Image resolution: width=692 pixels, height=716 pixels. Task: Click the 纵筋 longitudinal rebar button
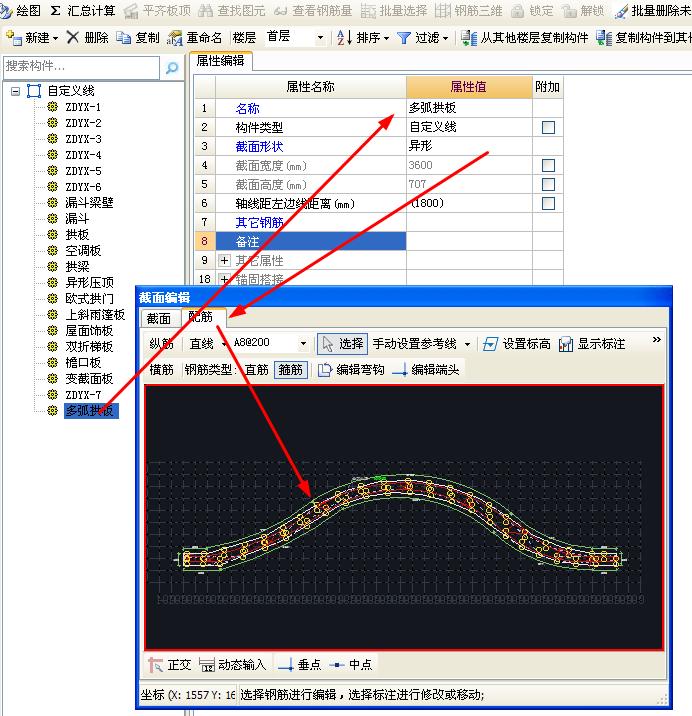tap(161, 344)
